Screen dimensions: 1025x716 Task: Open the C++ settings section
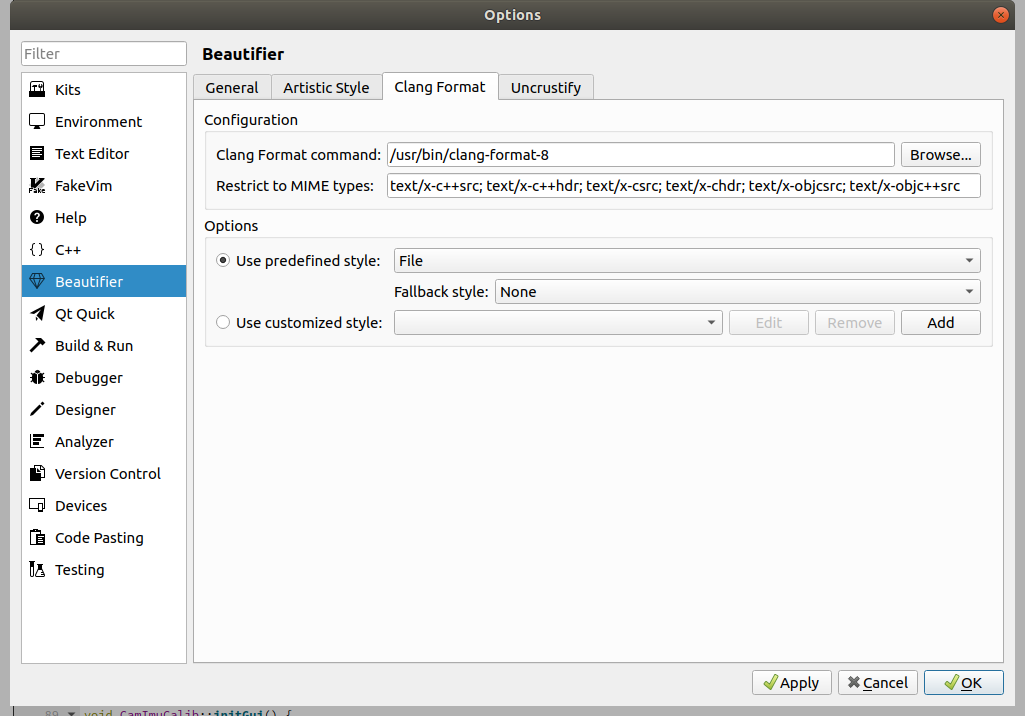(40, 249)
